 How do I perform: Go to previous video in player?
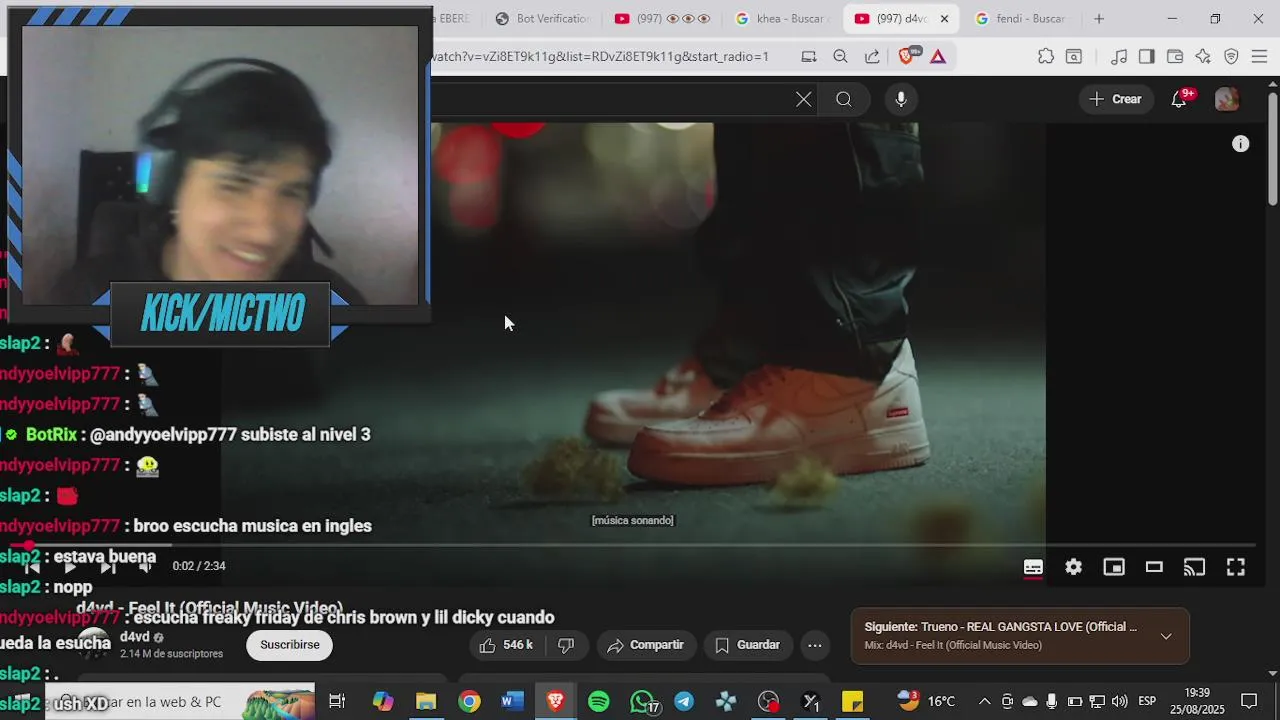pyautogui.click(x=32, y=567)
